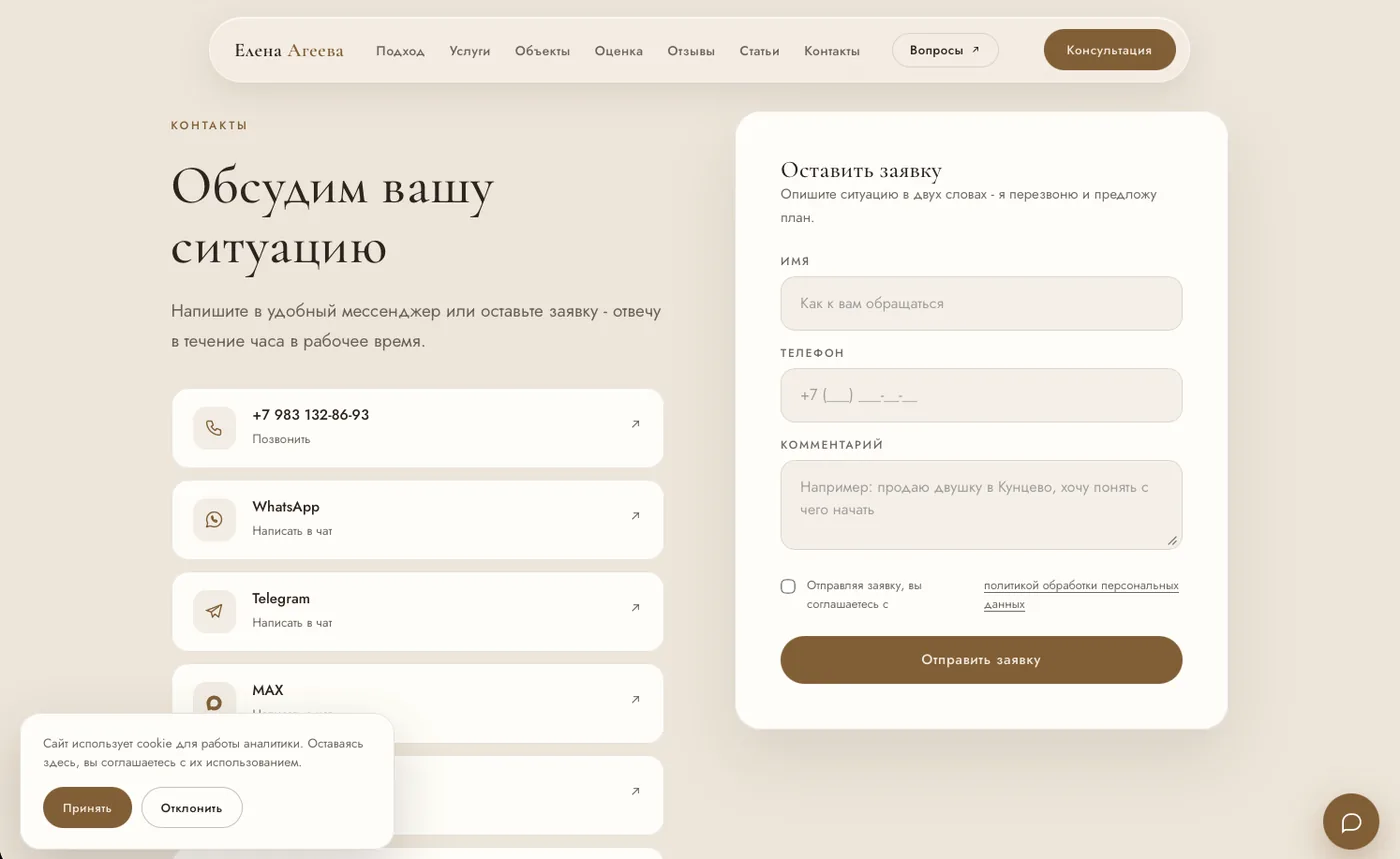
Task: Select Оценка in the navigation bar
Action: click(x=619, y=51)
